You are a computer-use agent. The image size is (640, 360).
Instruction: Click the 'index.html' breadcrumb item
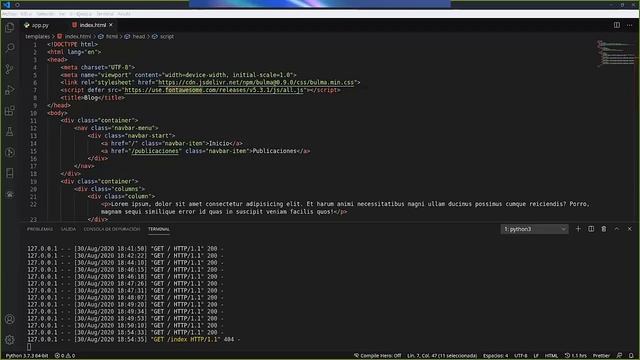[74, 36]
